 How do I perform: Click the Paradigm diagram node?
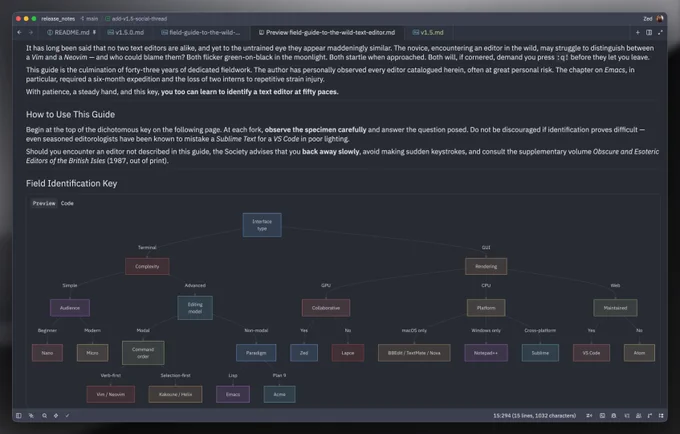point(256,353)
